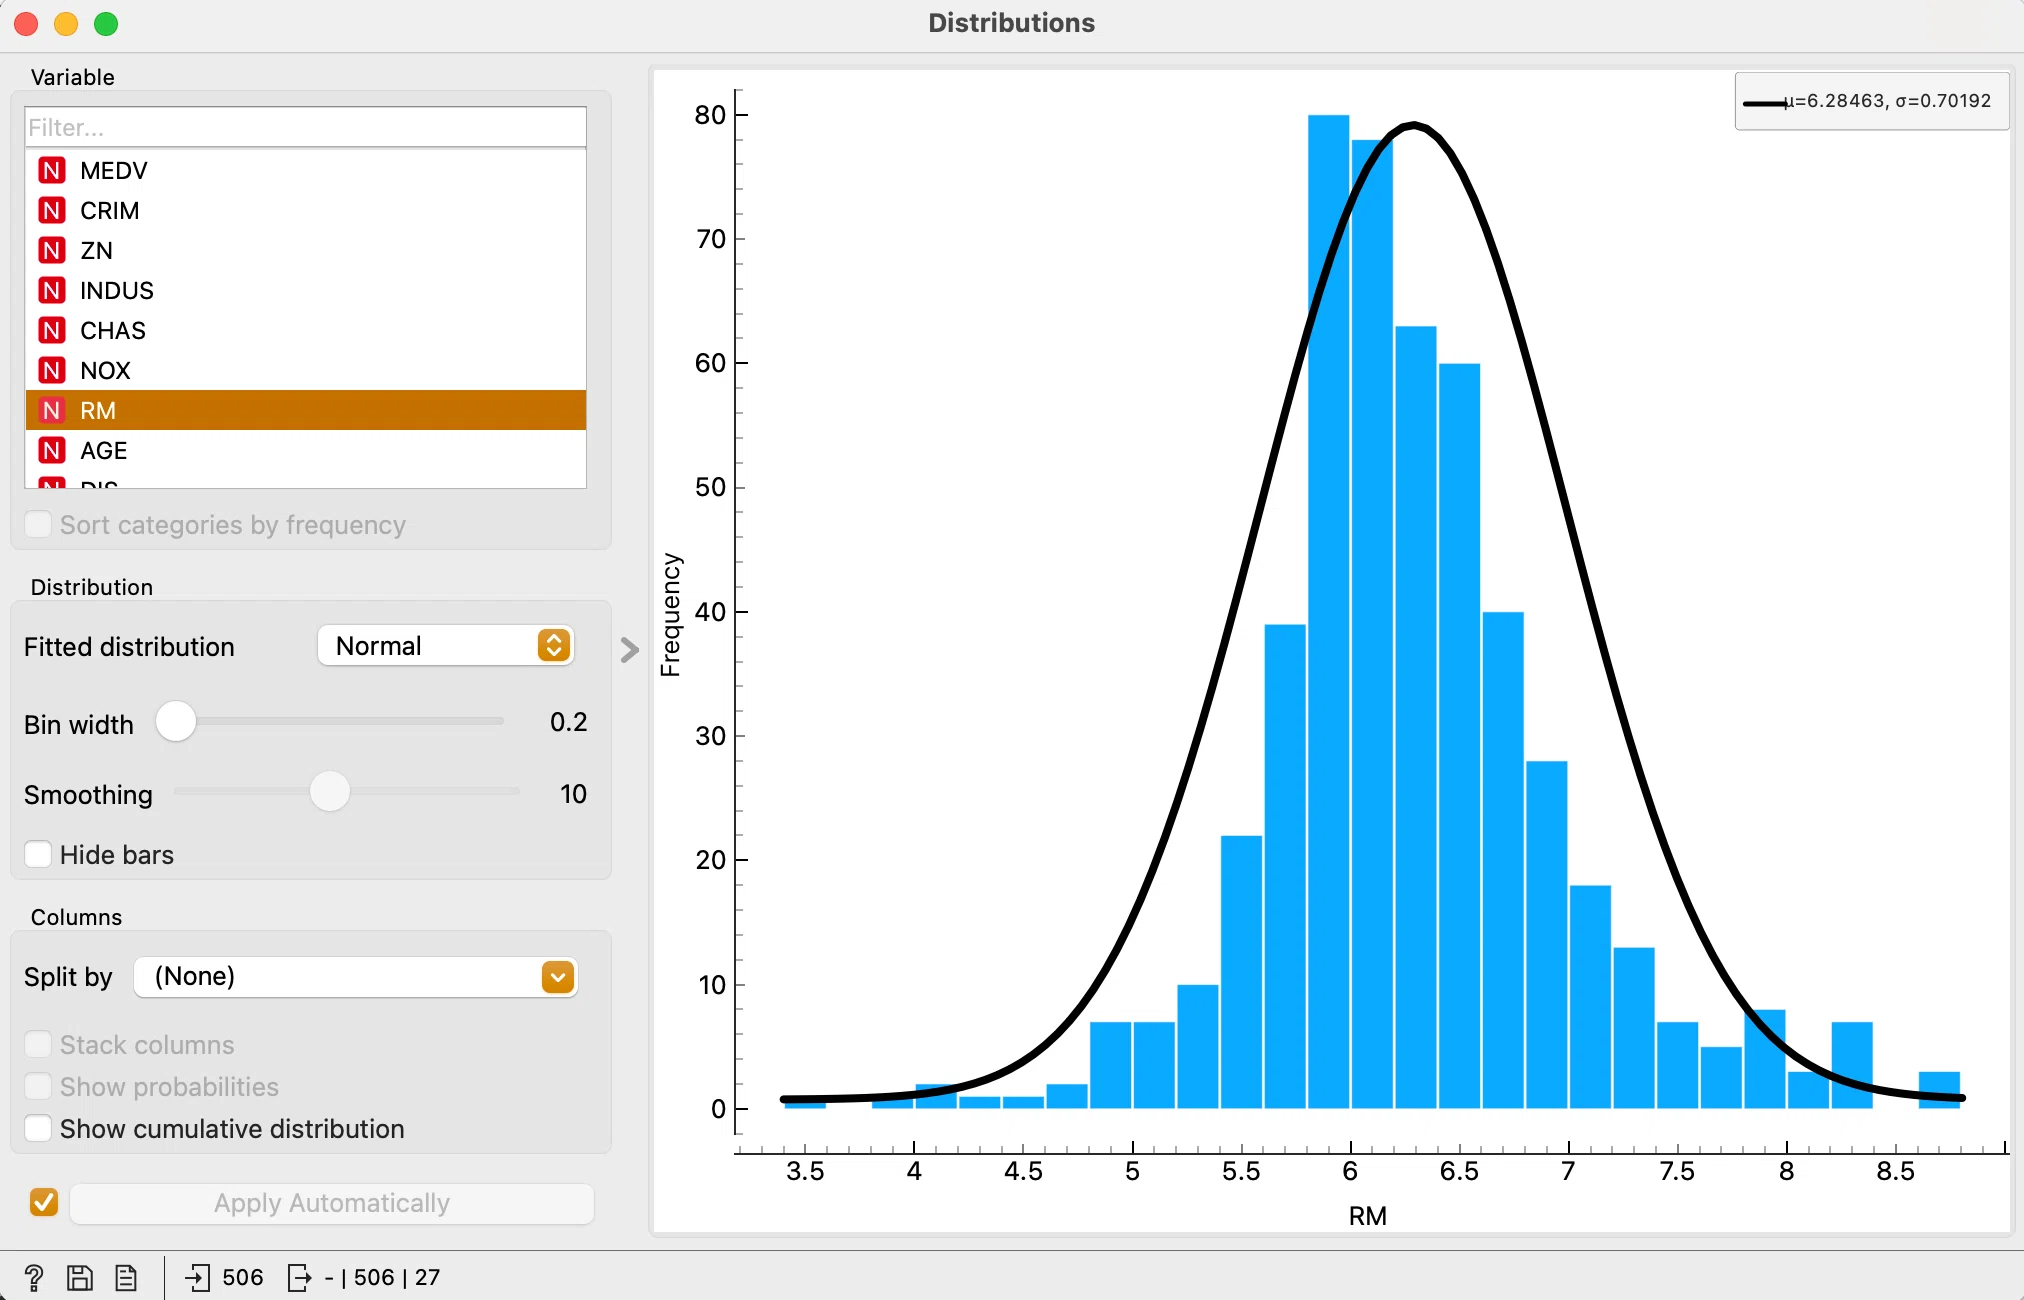Screen dimensions: 2024x1300
Task: Click the Apply Automatically button
Action: point(332,1203)
